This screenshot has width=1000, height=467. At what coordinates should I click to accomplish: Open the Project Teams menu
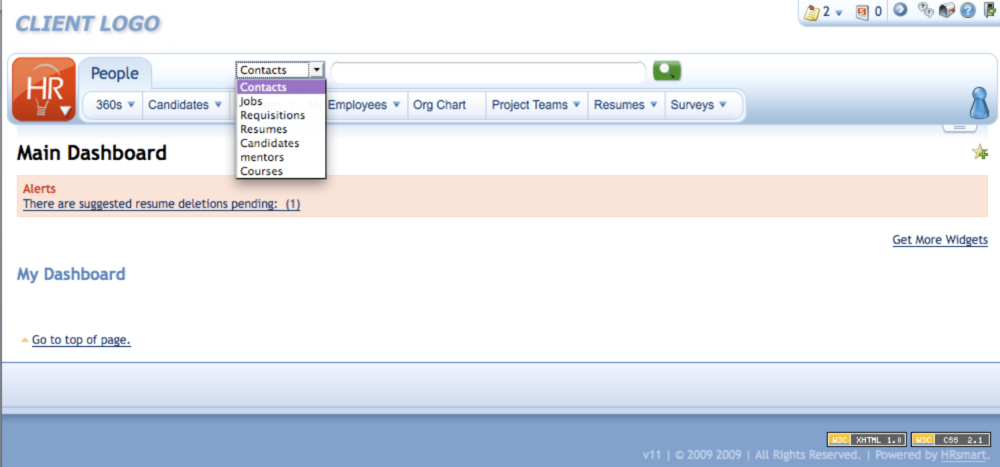pyautogui.click(x=536, y=105)
